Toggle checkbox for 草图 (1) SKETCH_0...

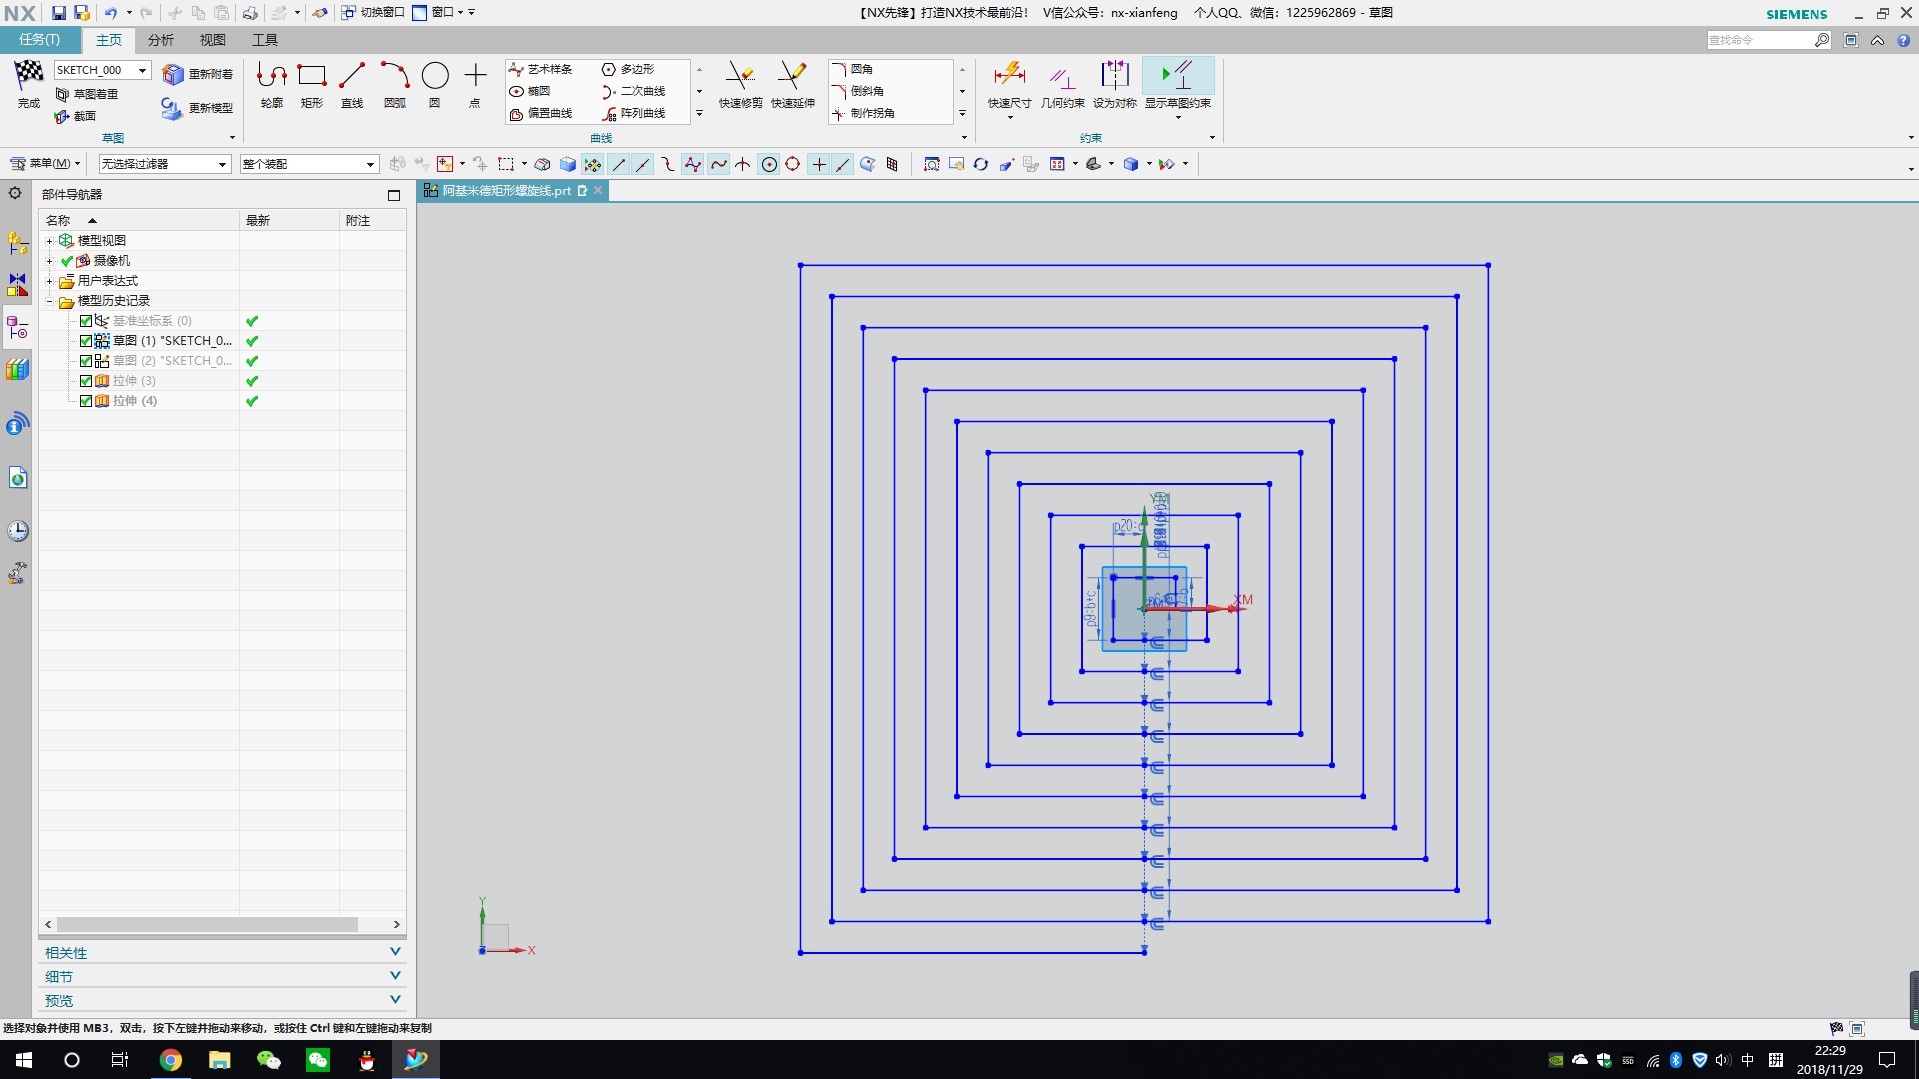tap(86, 341)
